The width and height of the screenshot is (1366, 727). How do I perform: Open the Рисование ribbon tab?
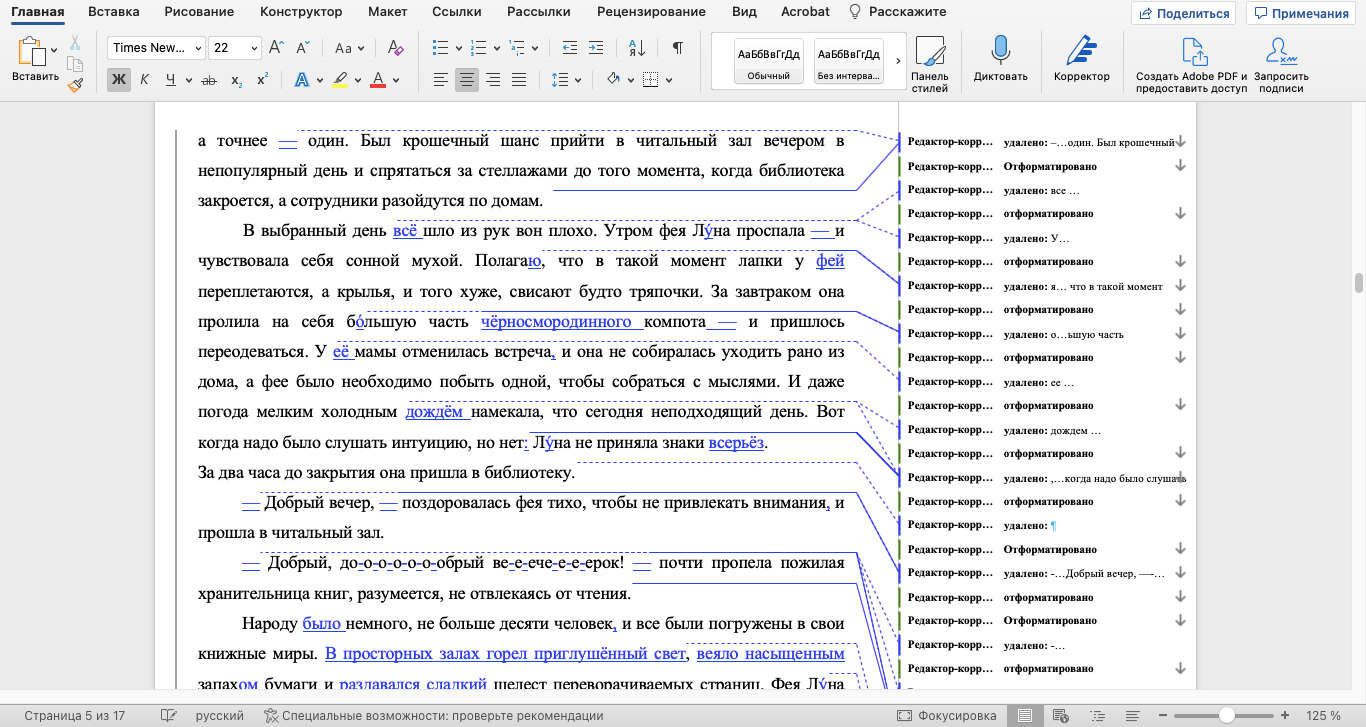tap(199, 12)
